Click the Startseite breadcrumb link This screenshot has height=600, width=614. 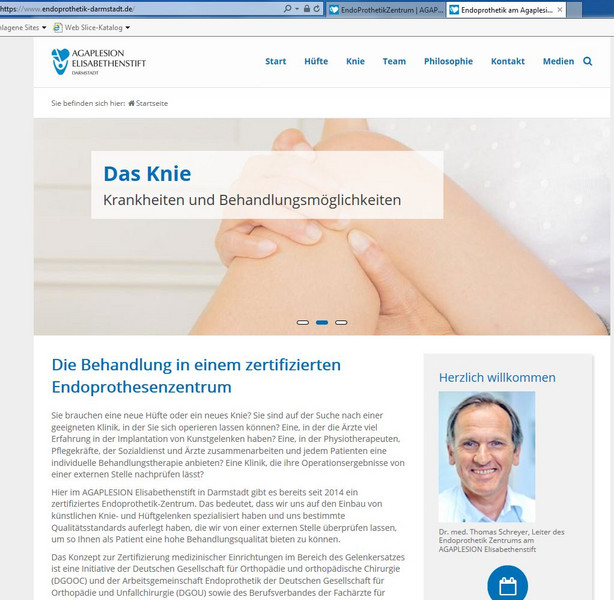(152, 103)
